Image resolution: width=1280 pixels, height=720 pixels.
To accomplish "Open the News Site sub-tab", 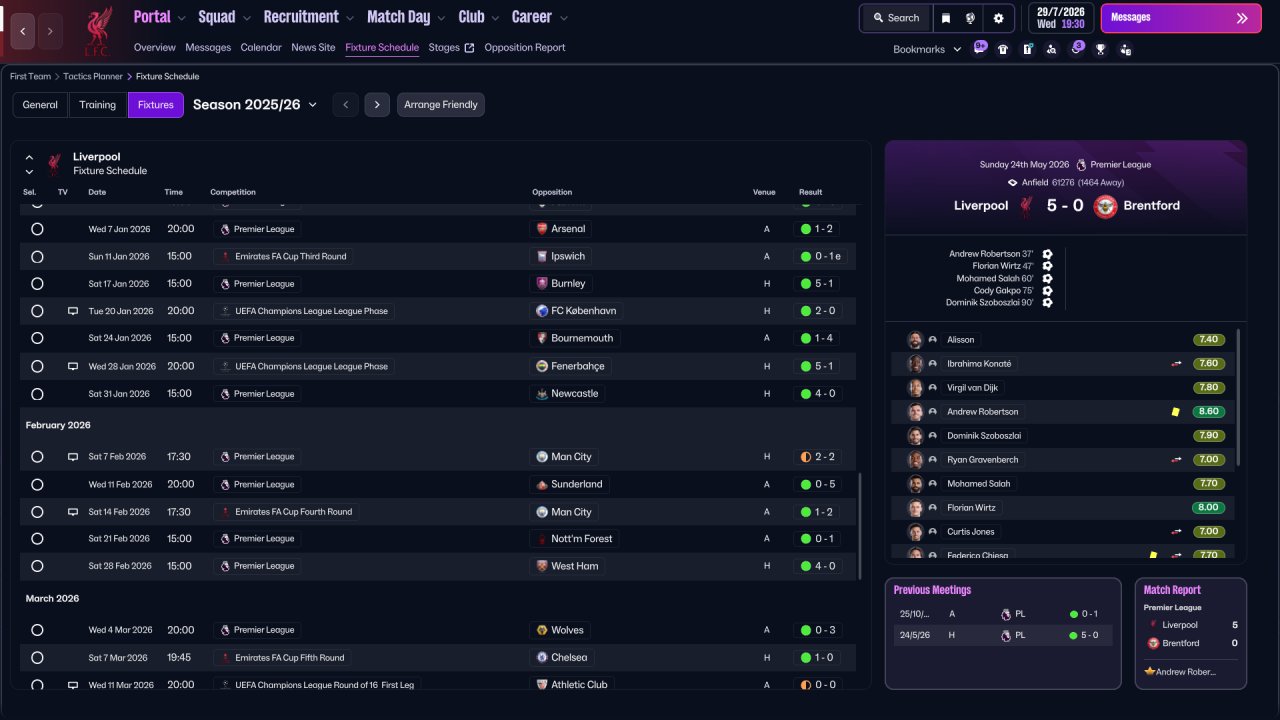I will point(313,48).
